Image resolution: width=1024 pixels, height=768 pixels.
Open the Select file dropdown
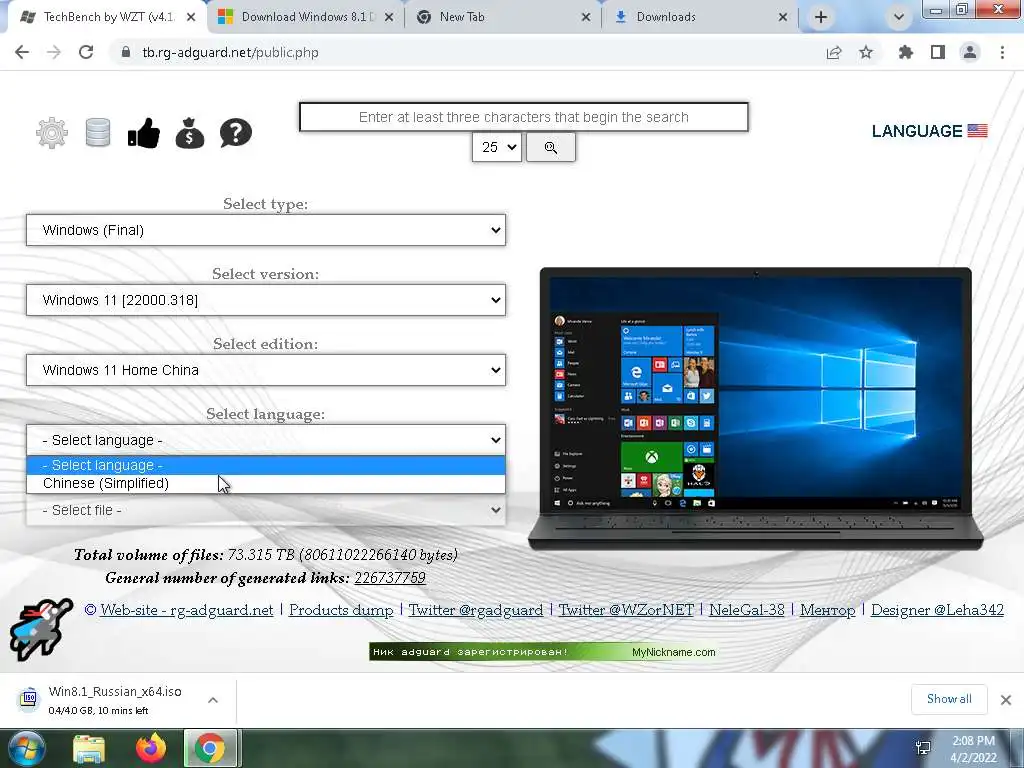(x=266, y=510)
